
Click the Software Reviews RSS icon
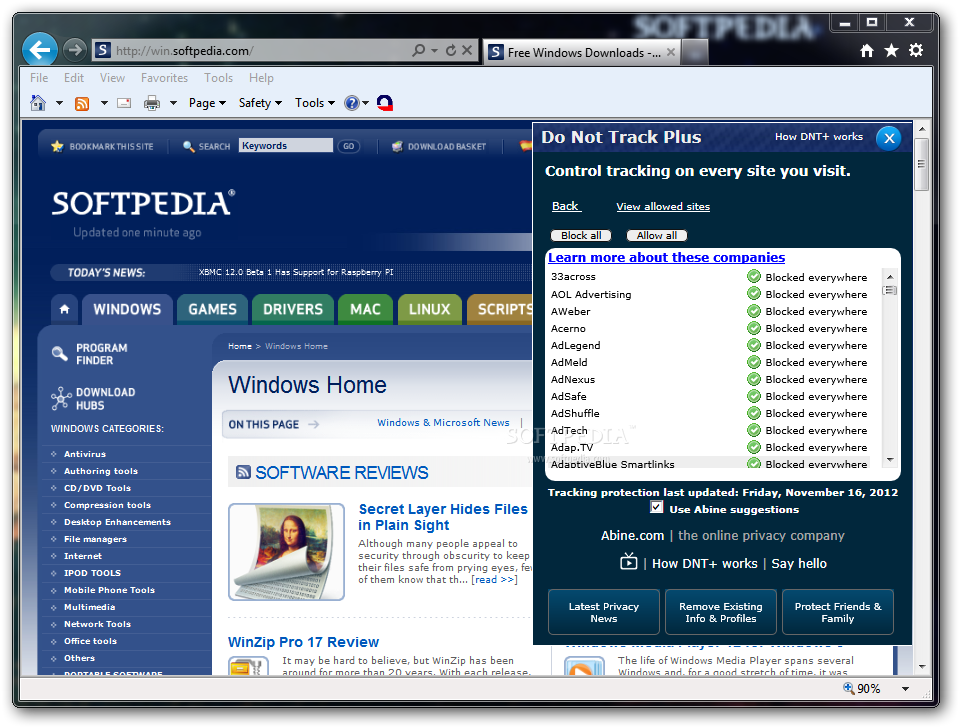point(243,472)
